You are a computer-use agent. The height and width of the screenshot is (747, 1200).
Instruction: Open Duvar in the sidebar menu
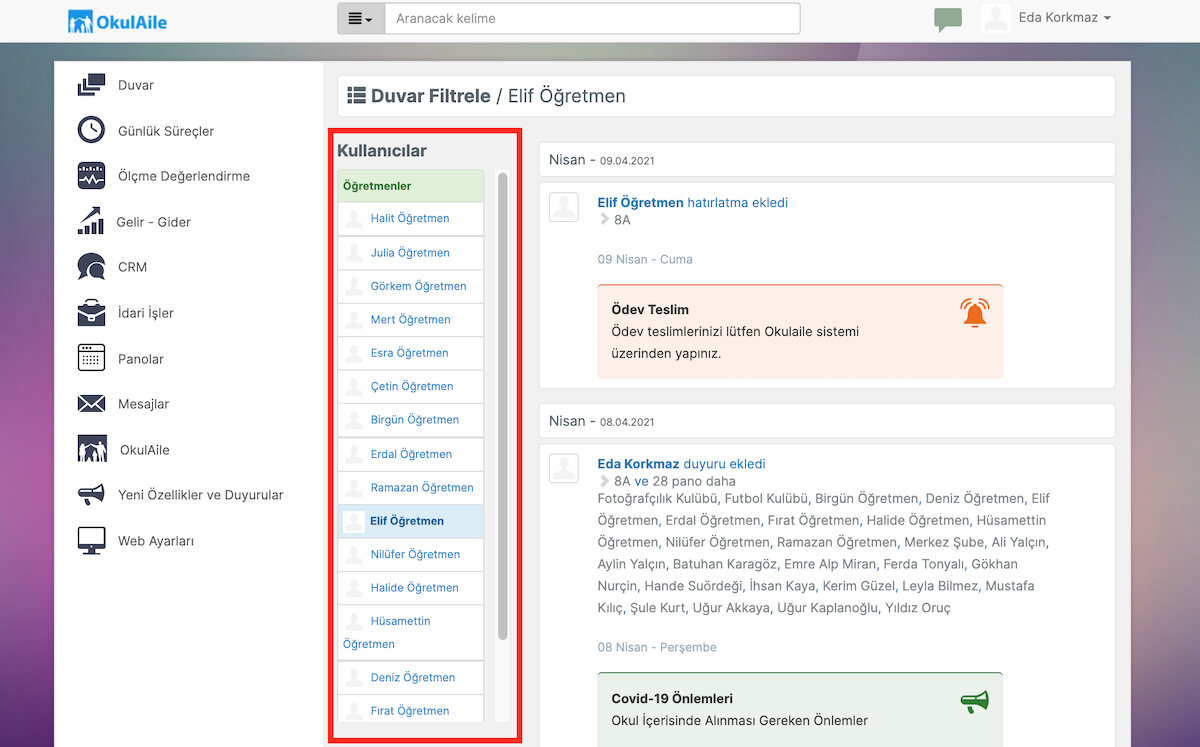136,85
